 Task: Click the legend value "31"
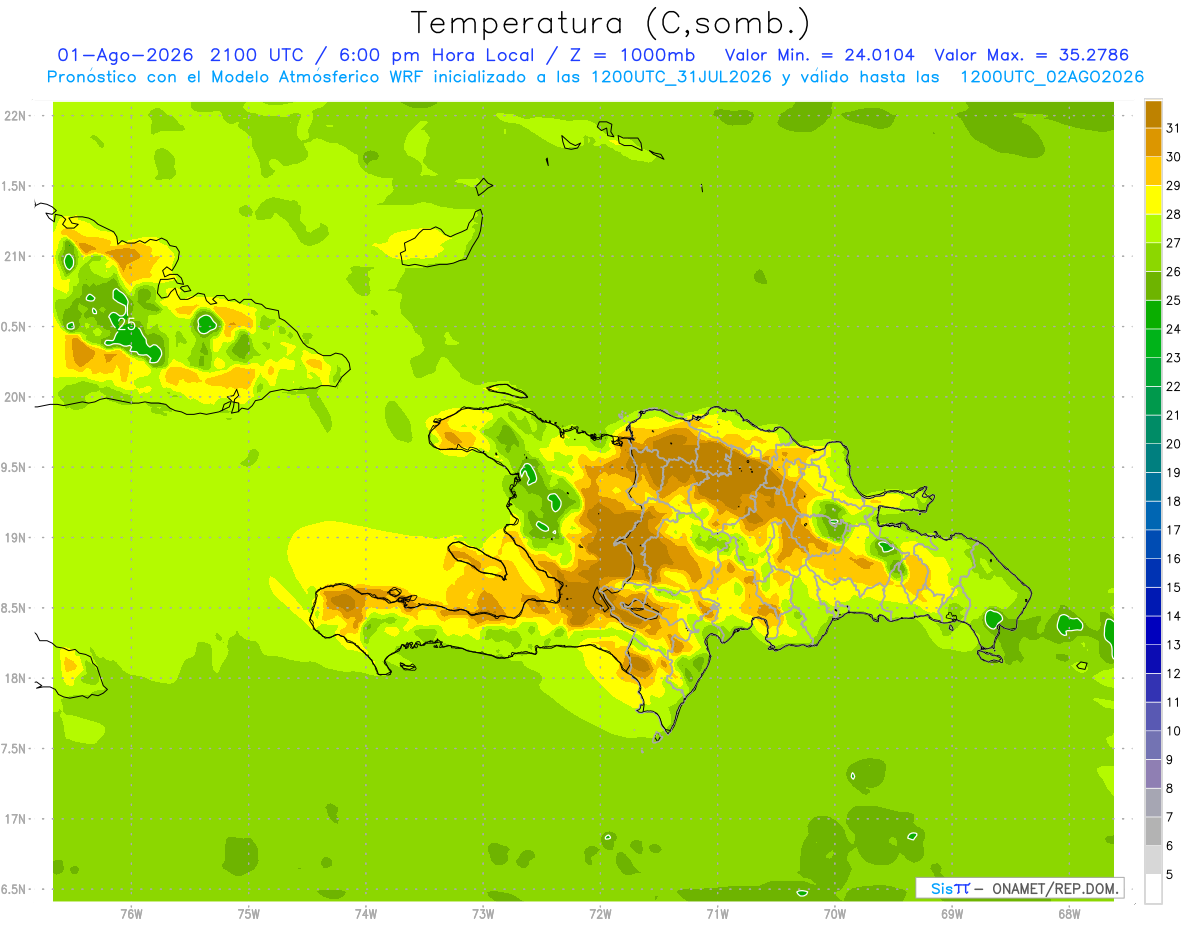pos(1174,128)
